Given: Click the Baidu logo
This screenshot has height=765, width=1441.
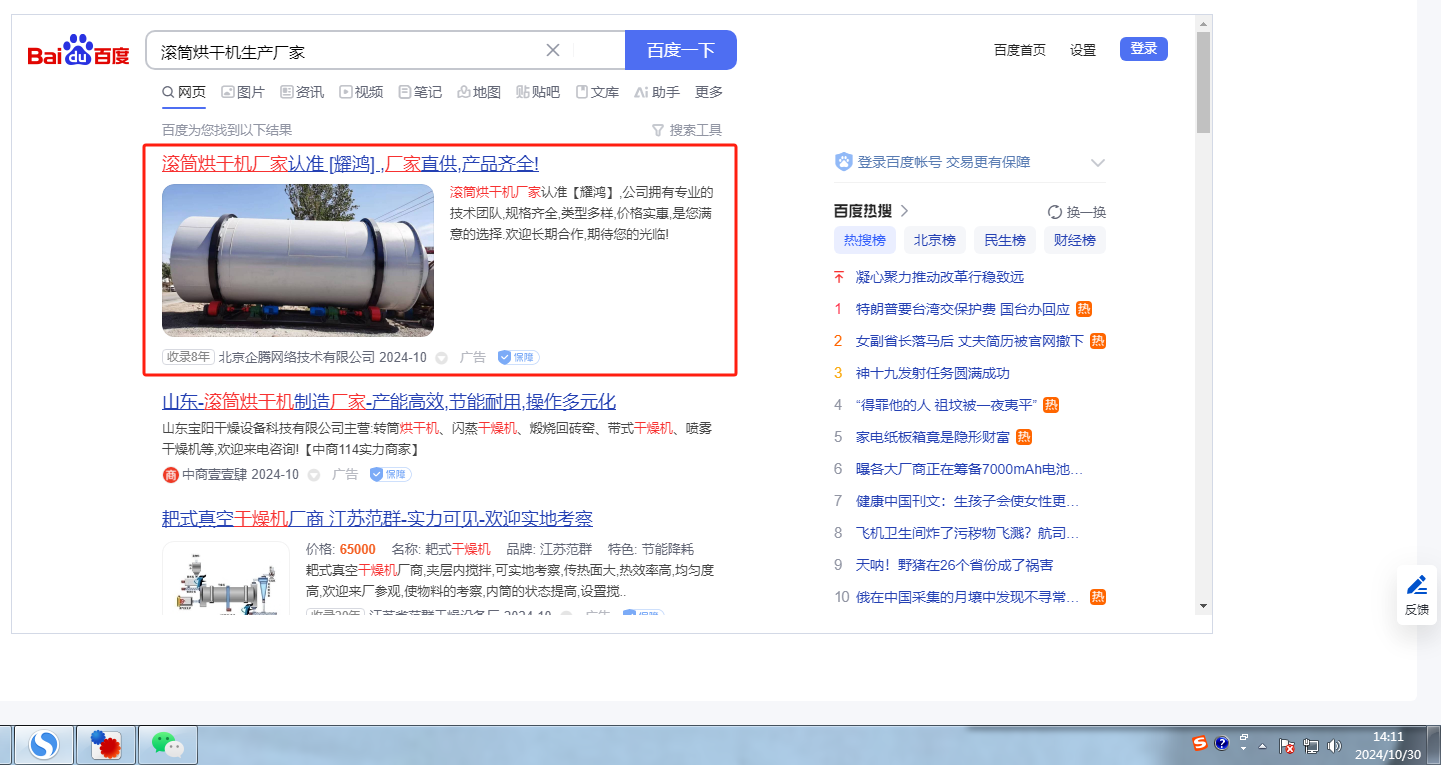Looking at the screenshot, I should point(78,51).
